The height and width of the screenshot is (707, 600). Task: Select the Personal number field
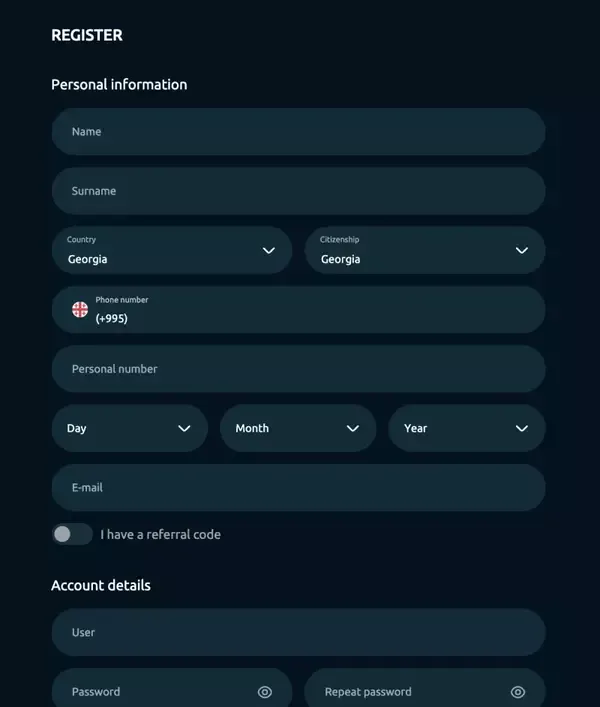point(298,369)
